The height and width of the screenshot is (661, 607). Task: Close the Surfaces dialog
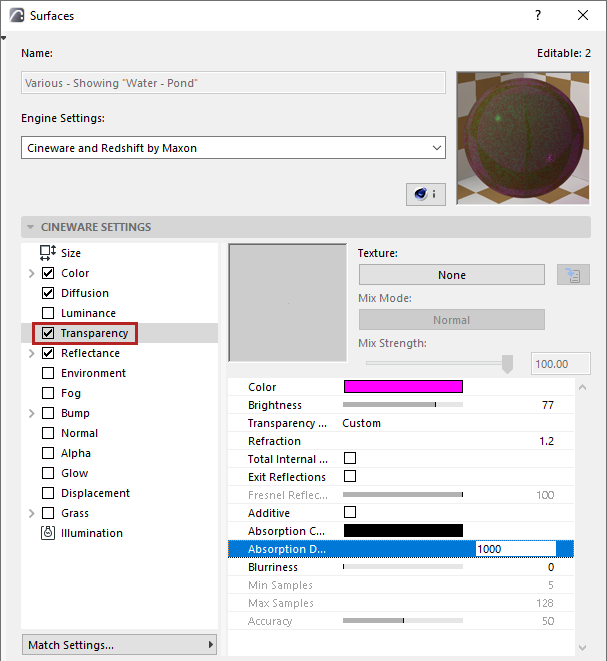583,16
